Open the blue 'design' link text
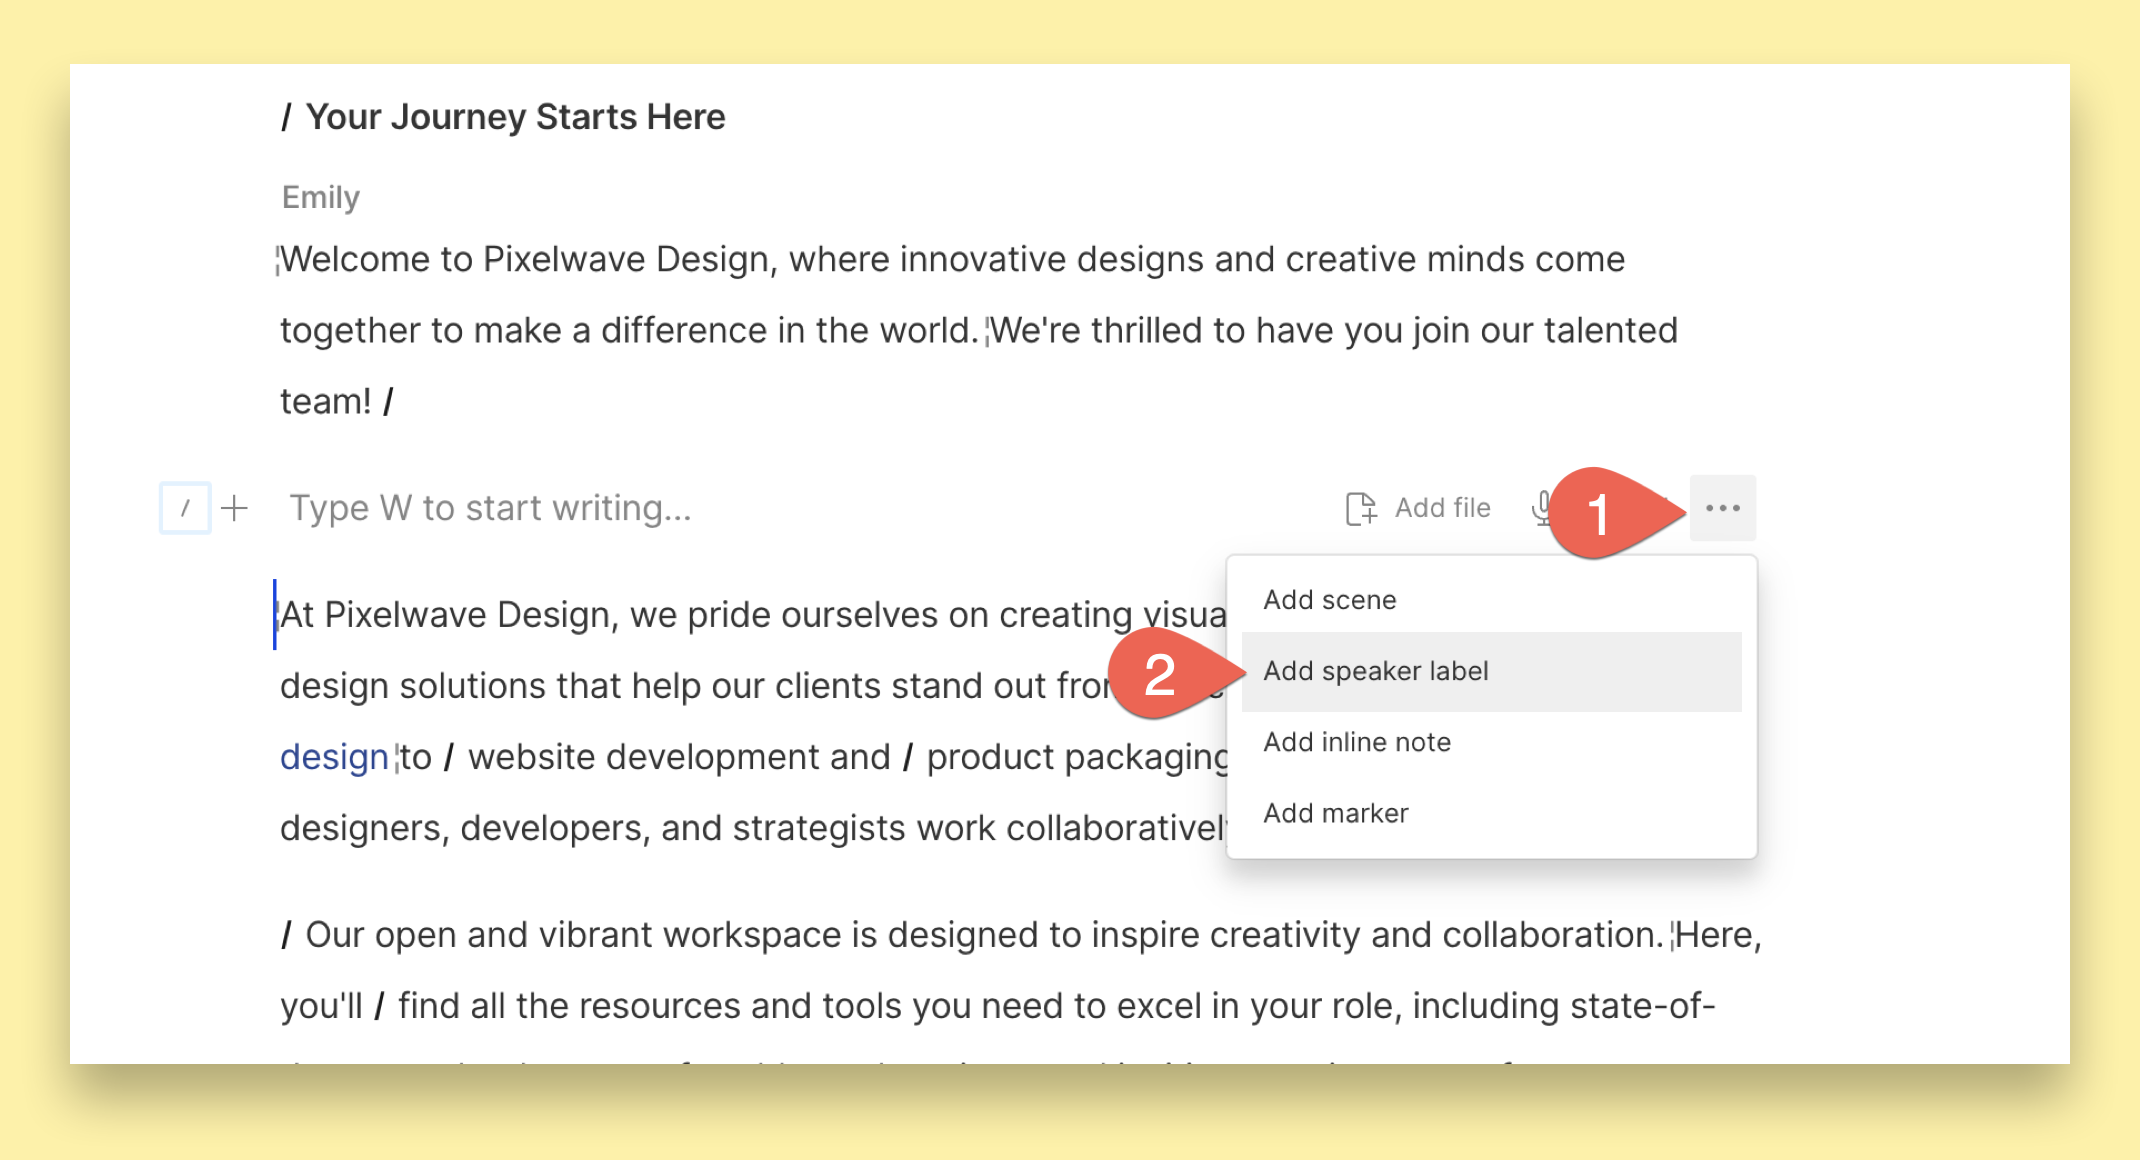 (334, 757)
